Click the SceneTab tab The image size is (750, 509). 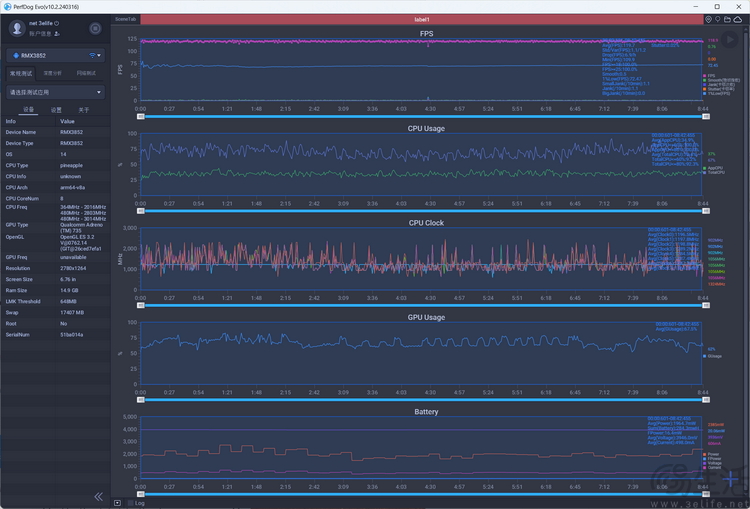tap(125, 19)
